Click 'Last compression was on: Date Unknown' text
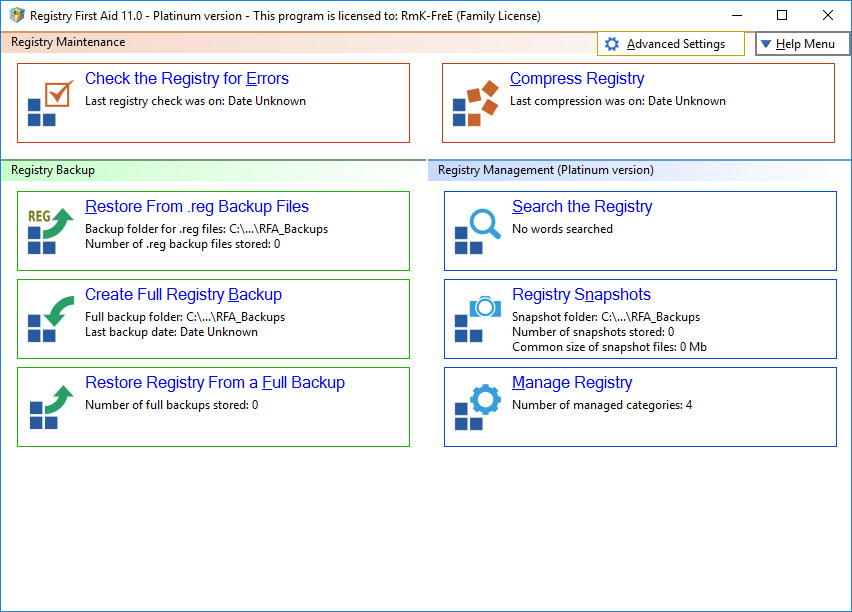 (618, 101)
